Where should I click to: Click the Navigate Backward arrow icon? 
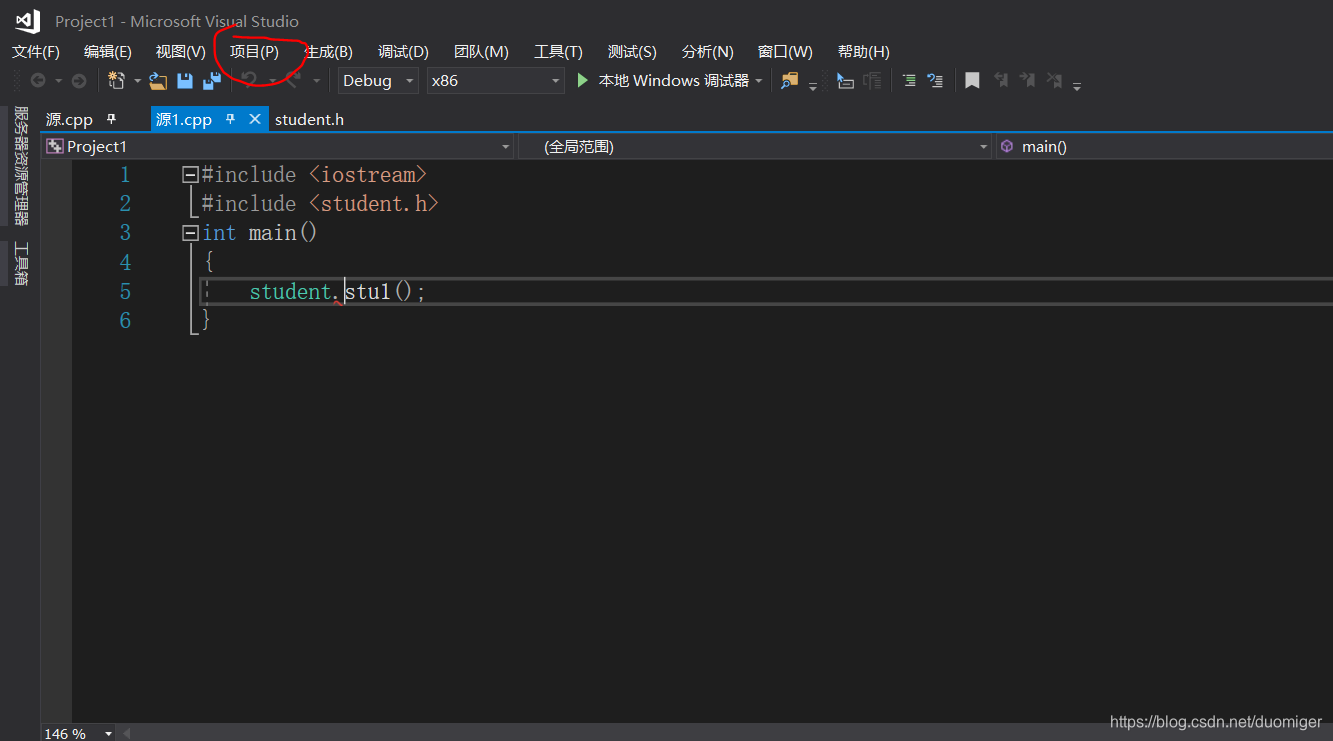[38, 81]
